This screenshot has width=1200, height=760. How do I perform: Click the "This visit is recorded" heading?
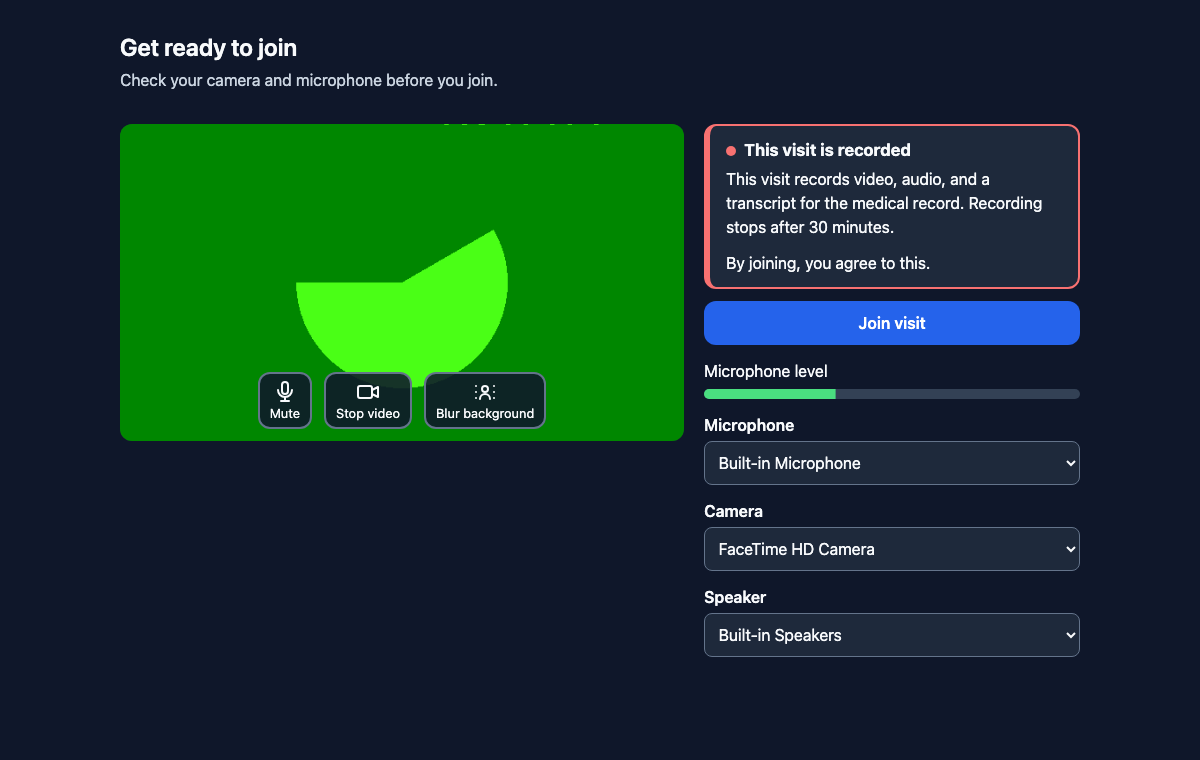[827, 150]
